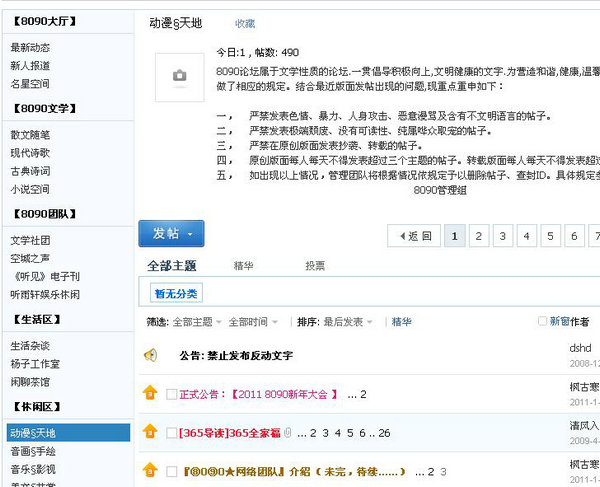Open 古典诗词 board in sidebar
The height and width of the screenshot is (487, 600).
30,171
